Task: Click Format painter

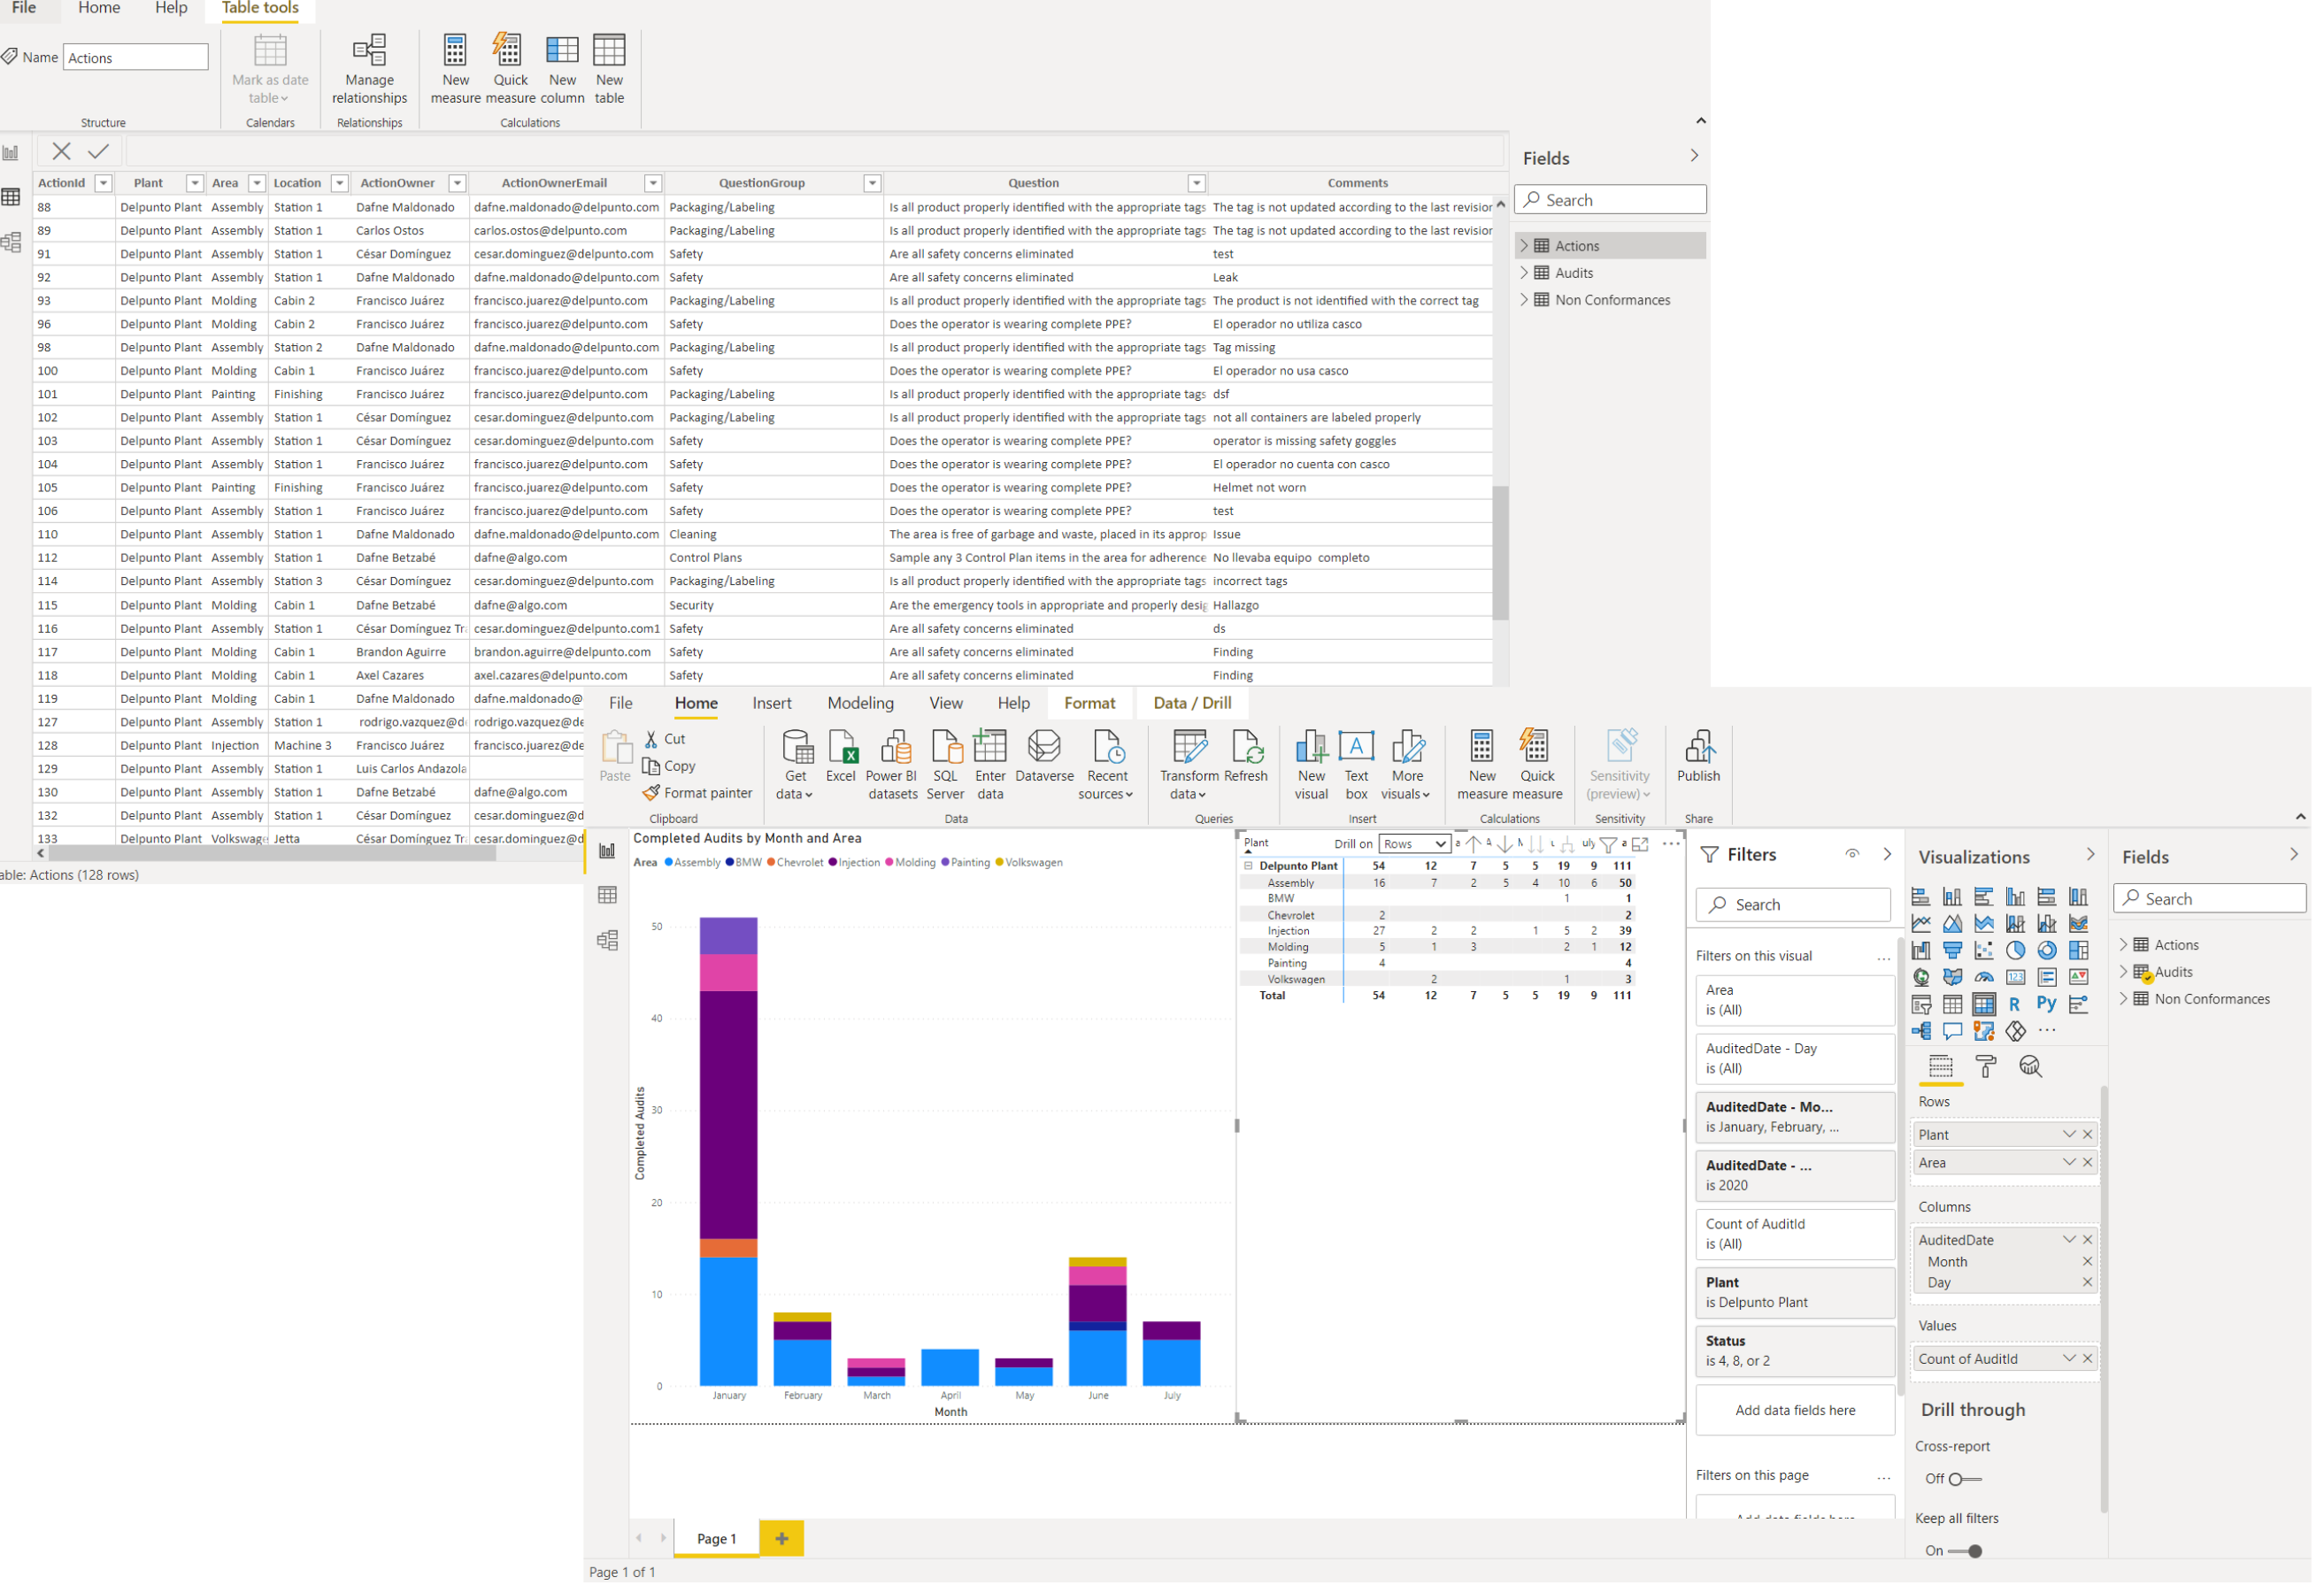Action: click(x=698, y=794)
